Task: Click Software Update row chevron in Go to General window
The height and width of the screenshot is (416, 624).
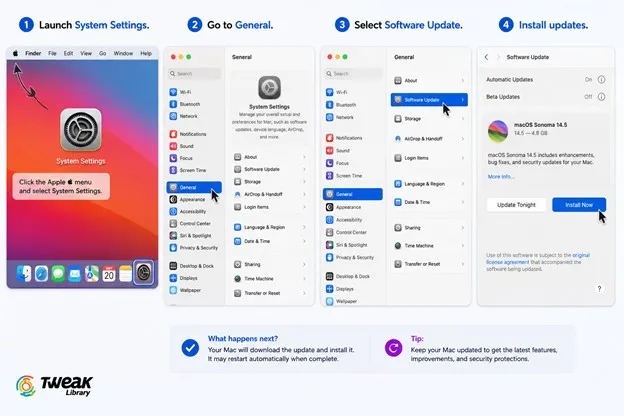Action: [x=304, y=169]
